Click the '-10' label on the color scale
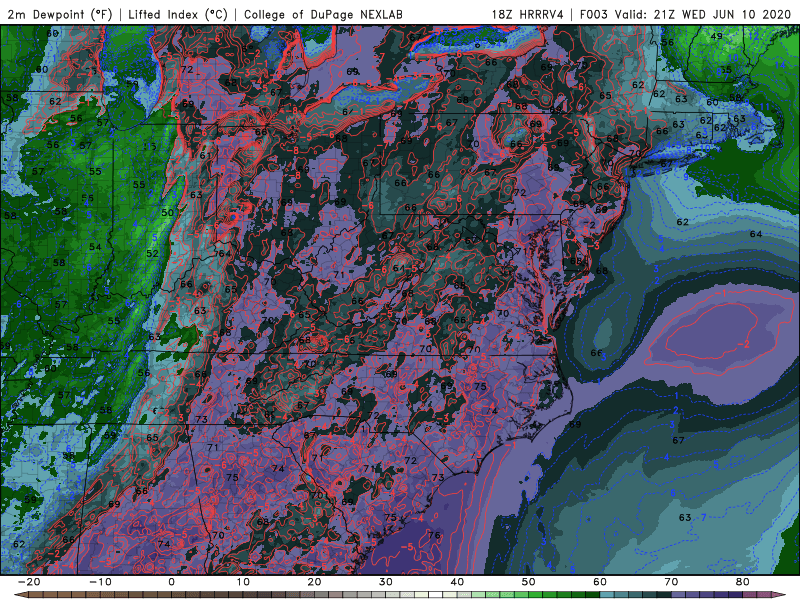The height and width of the screenshot is (600, 800). click(x=100, y=582)
